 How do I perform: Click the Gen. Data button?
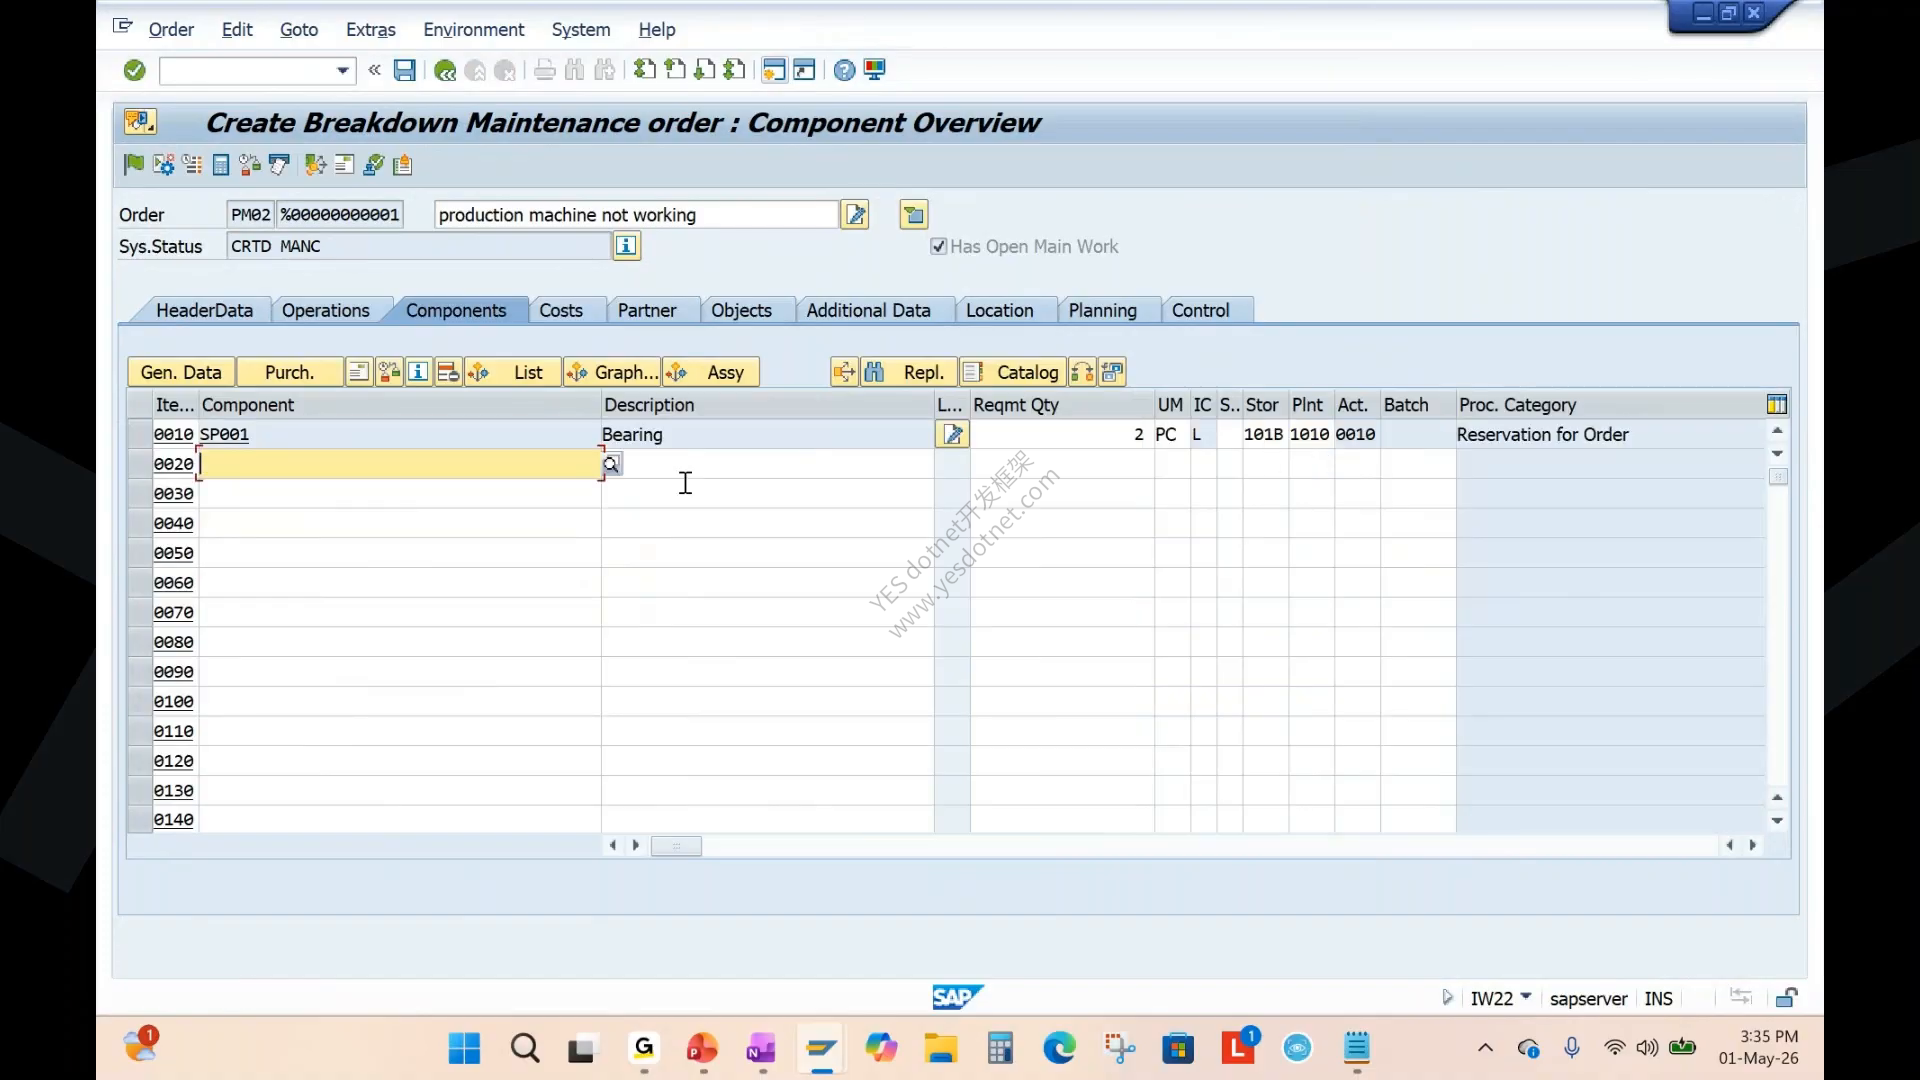coord(181,372)
